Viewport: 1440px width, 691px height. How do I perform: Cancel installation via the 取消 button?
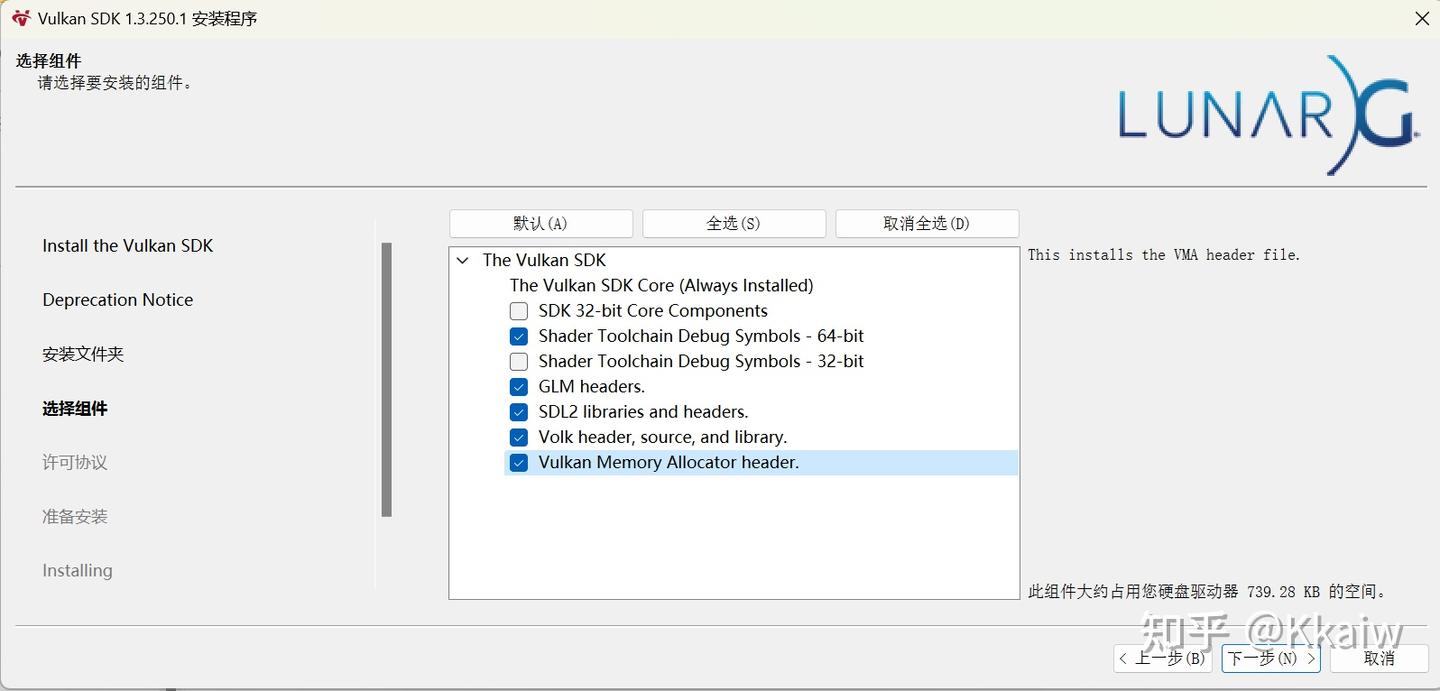1380,658
